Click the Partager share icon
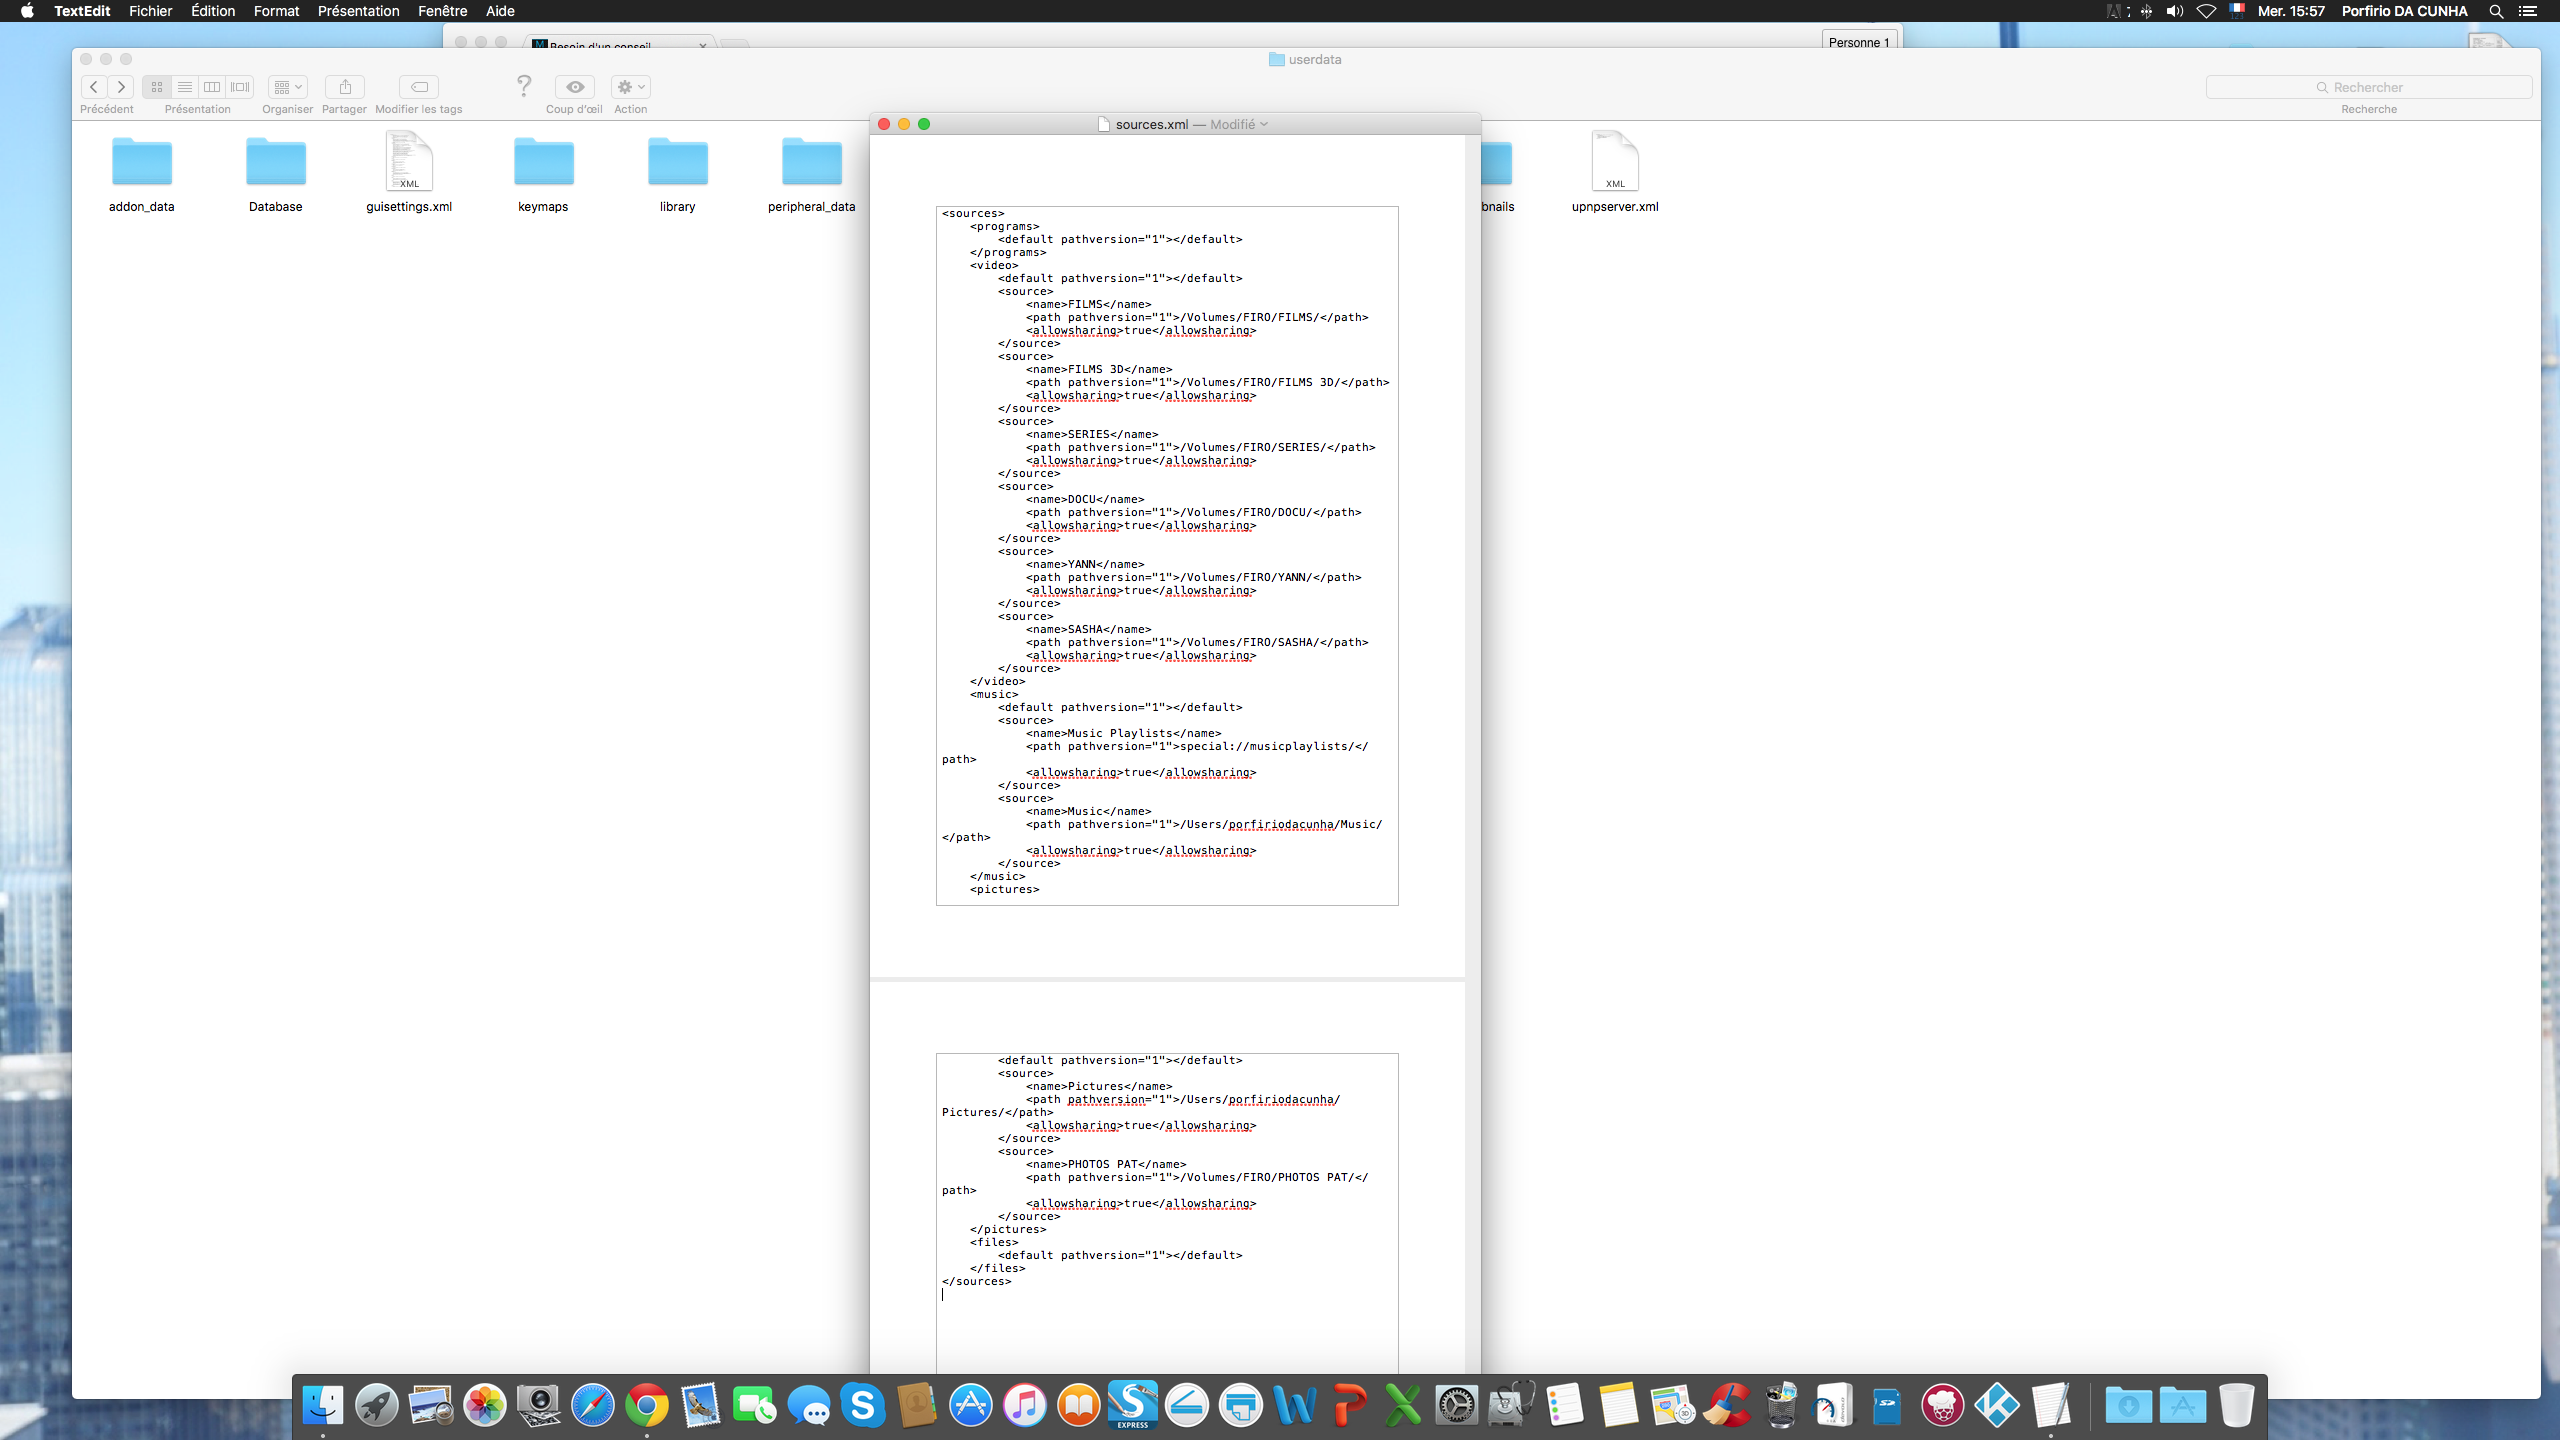Screen dimensions: 2560x1440 pos(344,87)
